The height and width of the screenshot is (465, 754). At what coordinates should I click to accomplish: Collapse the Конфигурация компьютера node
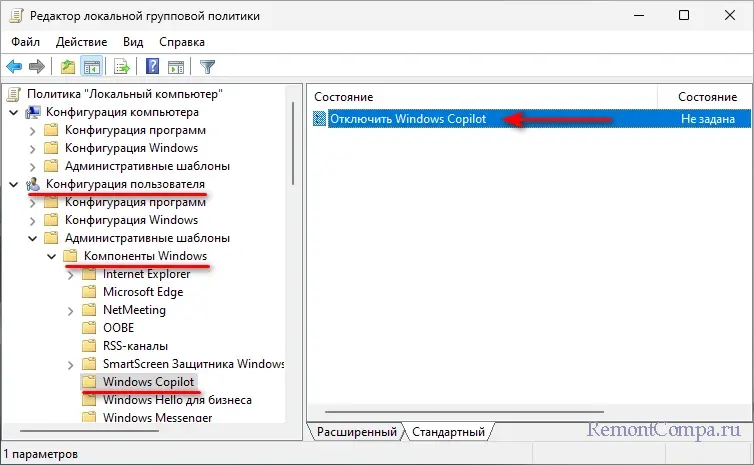point(13,112)
